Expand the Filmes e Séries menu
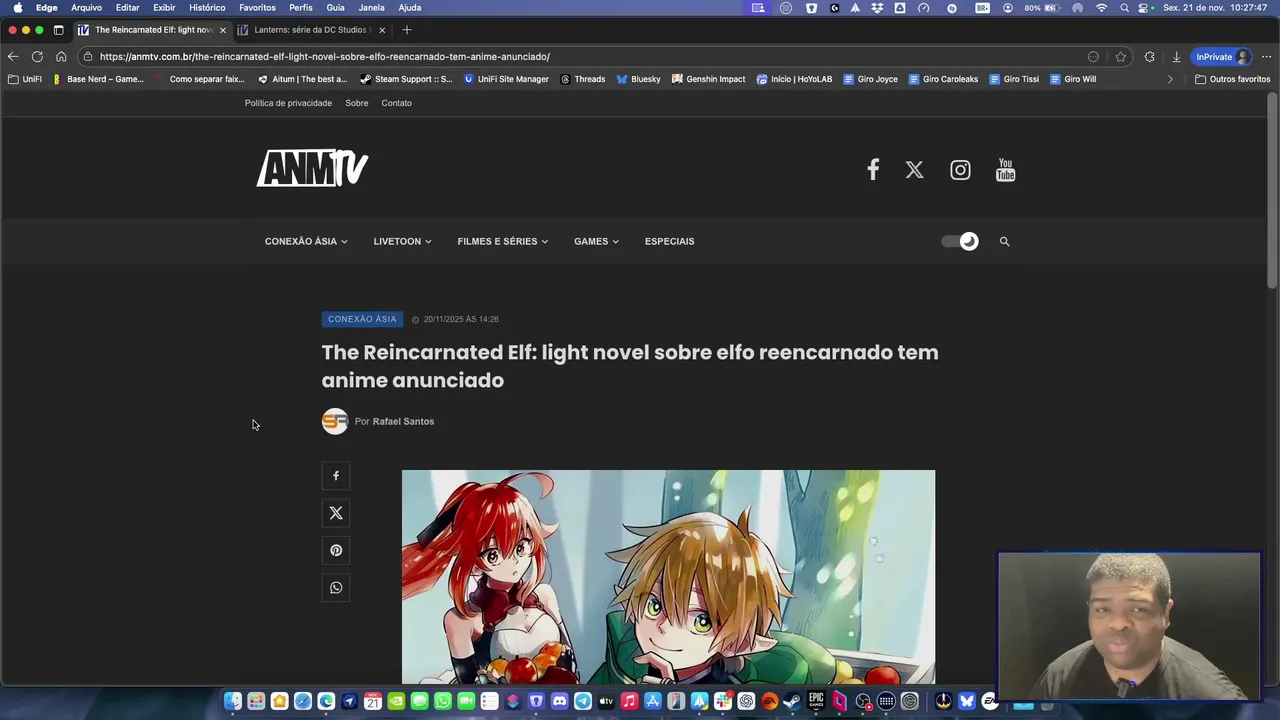The image size is (1280, 720). pos(502,241)
